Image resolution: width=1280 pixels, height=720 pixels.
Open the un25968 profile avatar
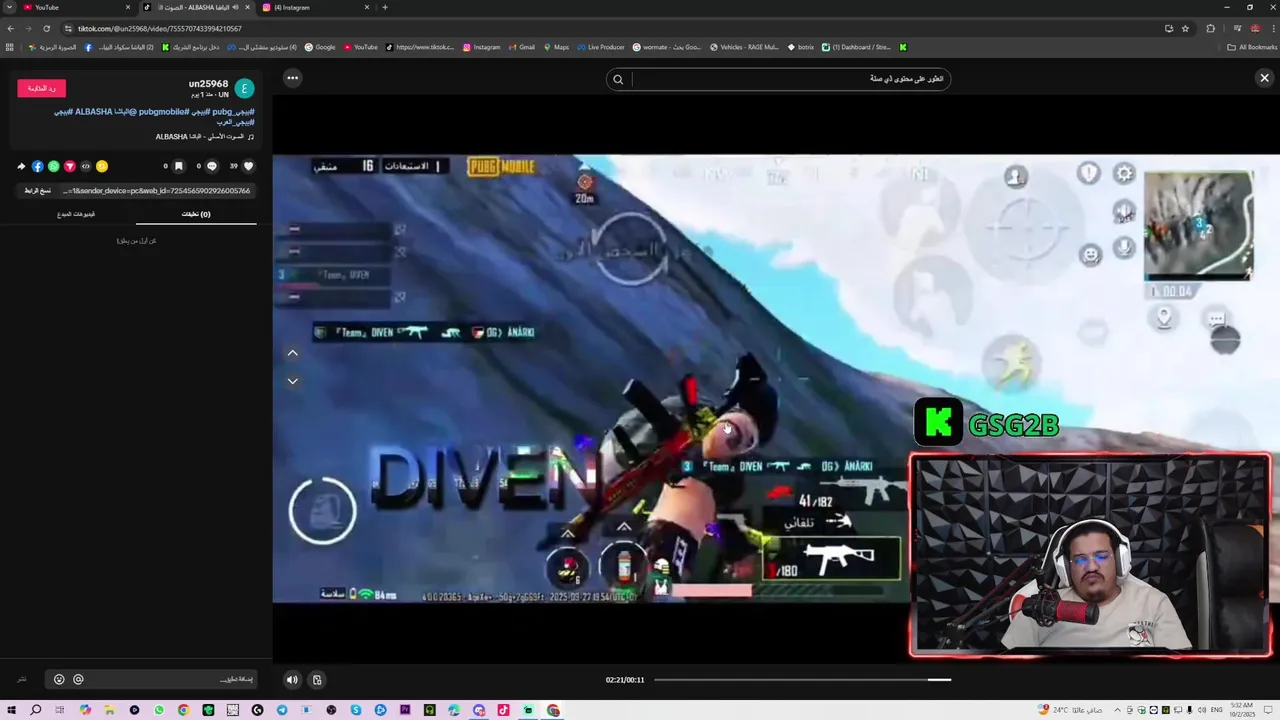click(x=245, y=88)
